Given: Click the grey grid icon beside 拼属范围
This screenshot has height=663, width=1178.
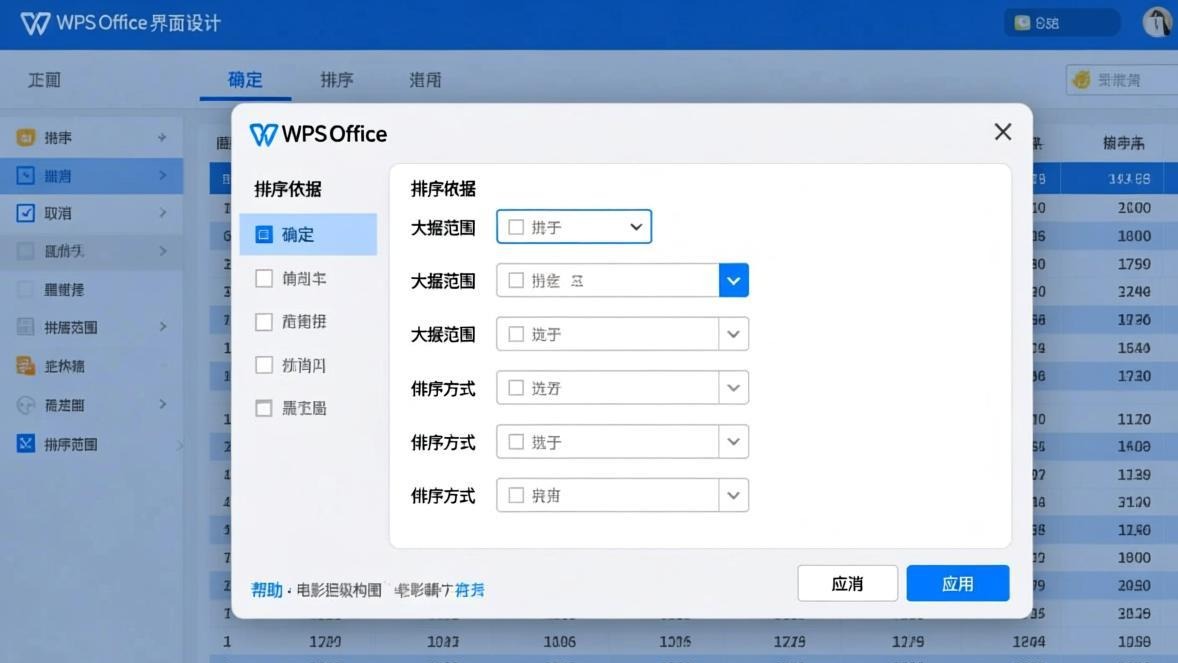Looking at the screenshot, I should pyautogui.click(x=26, y=327).
